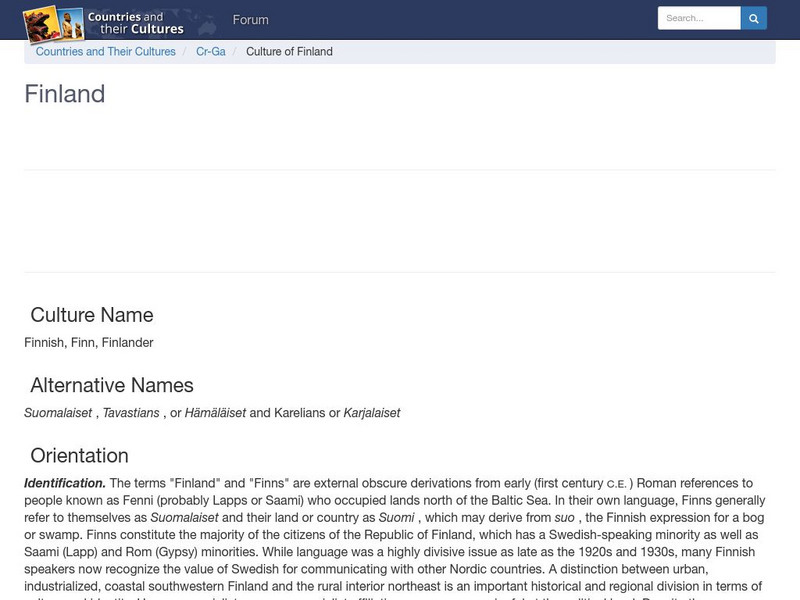Click the text Finnish, Finn, Finlander
This screenshot has height=600, width=800.
[89, 342]
